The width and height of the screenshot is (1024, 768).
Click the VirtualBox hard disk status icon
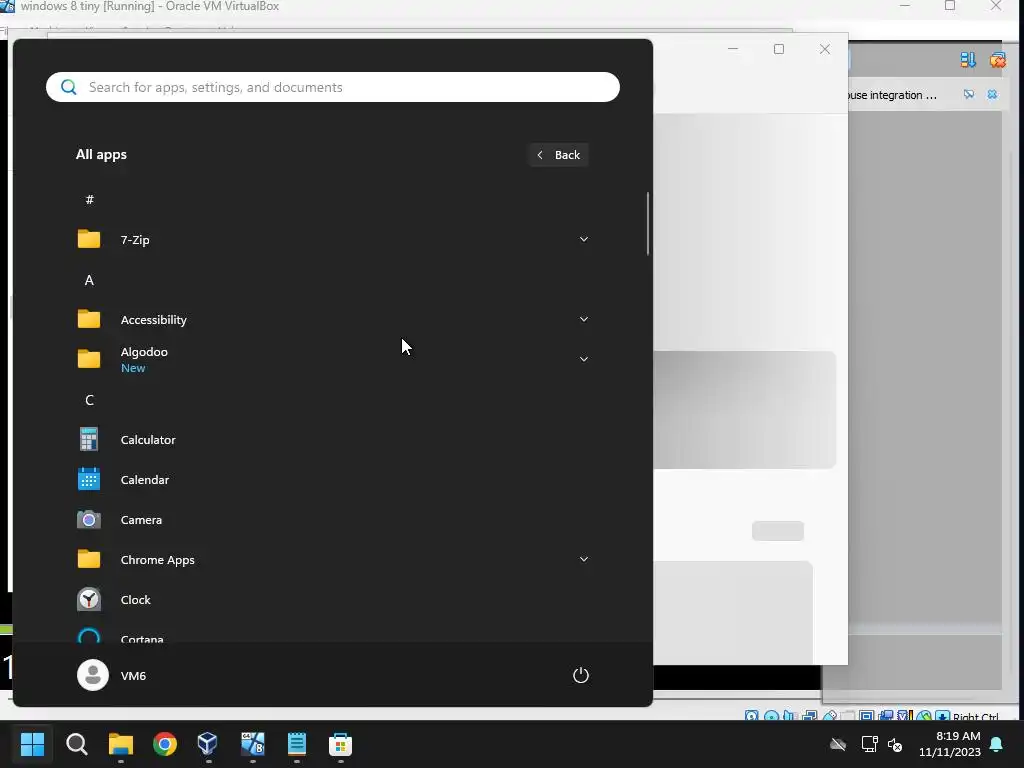pos(752,716)
